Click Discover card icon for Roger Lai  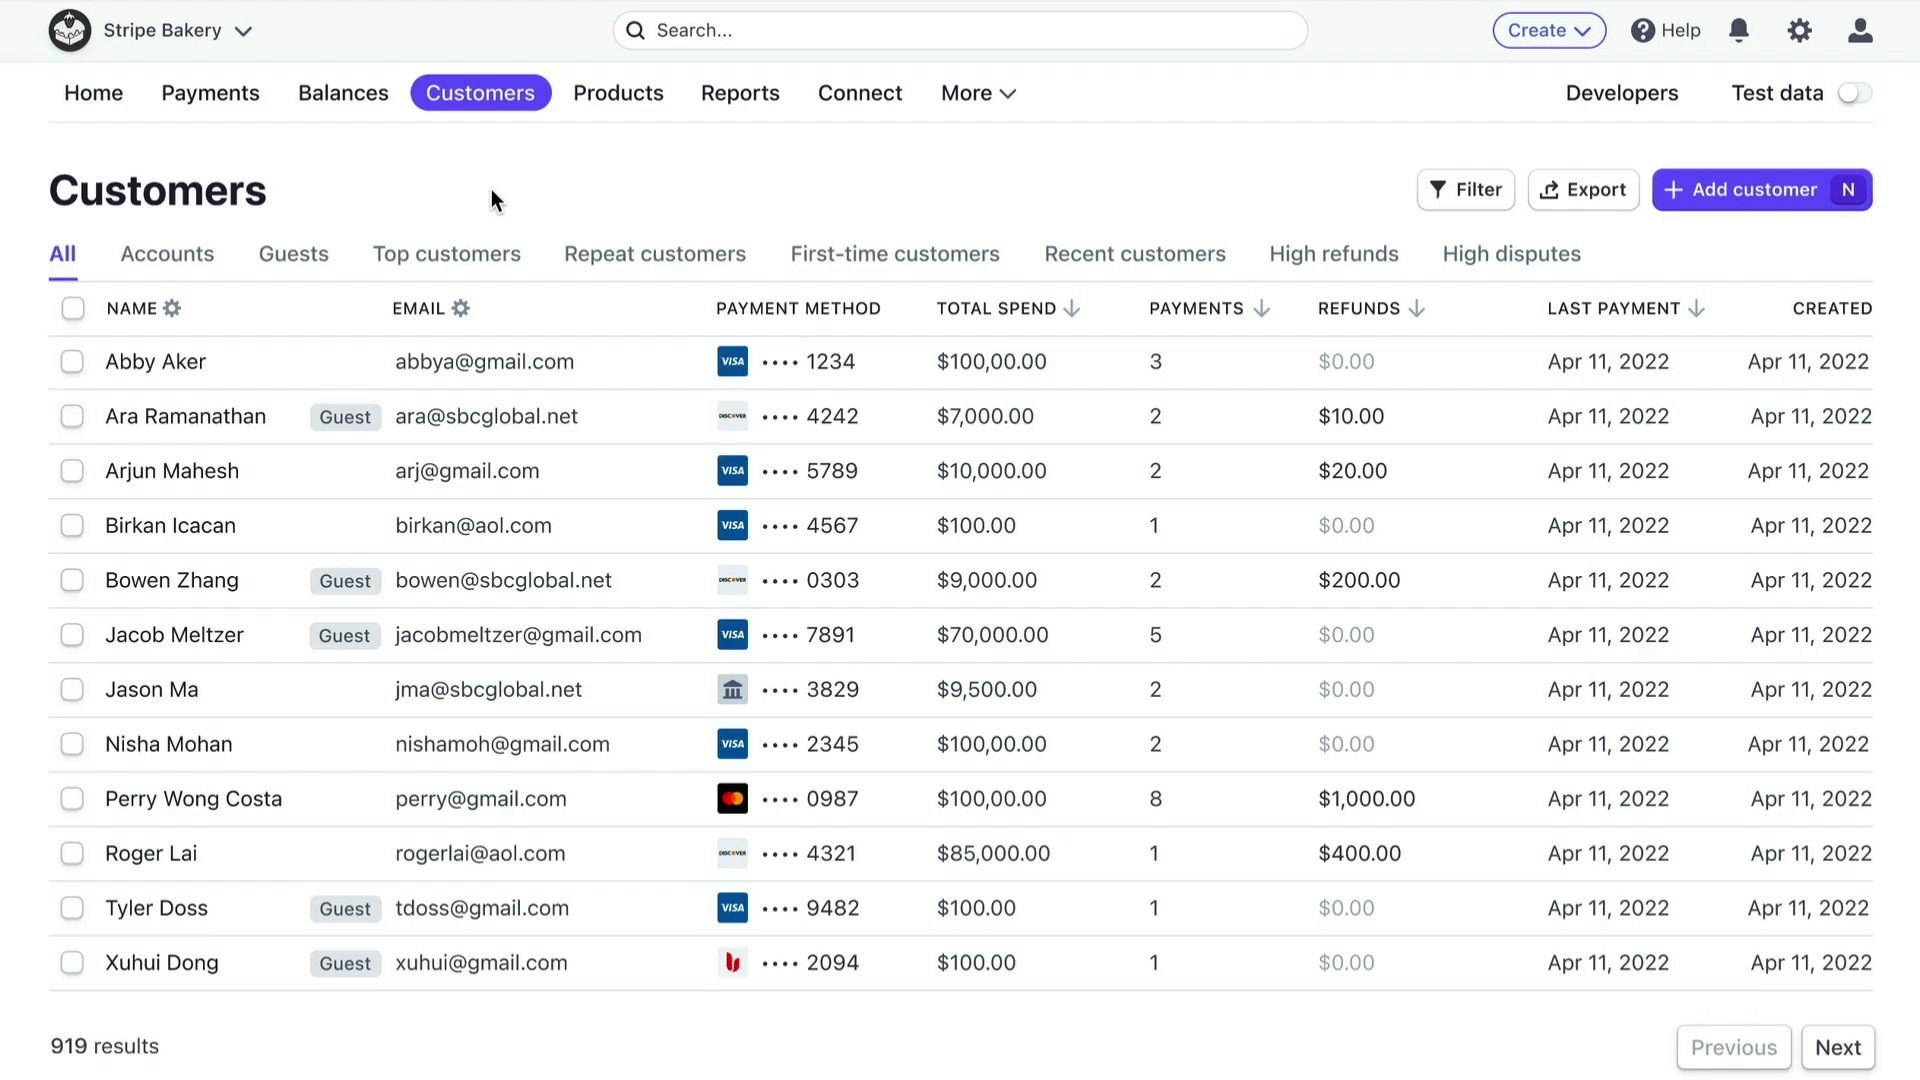pos(732,854)
